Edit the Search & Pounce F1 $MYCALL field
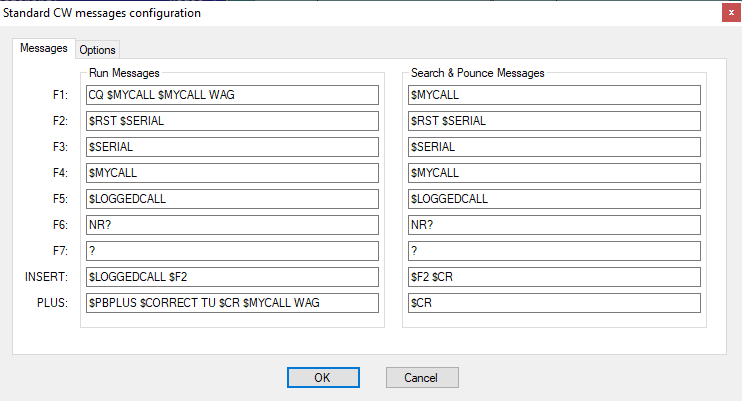The image size is (742, 401). 554,95
